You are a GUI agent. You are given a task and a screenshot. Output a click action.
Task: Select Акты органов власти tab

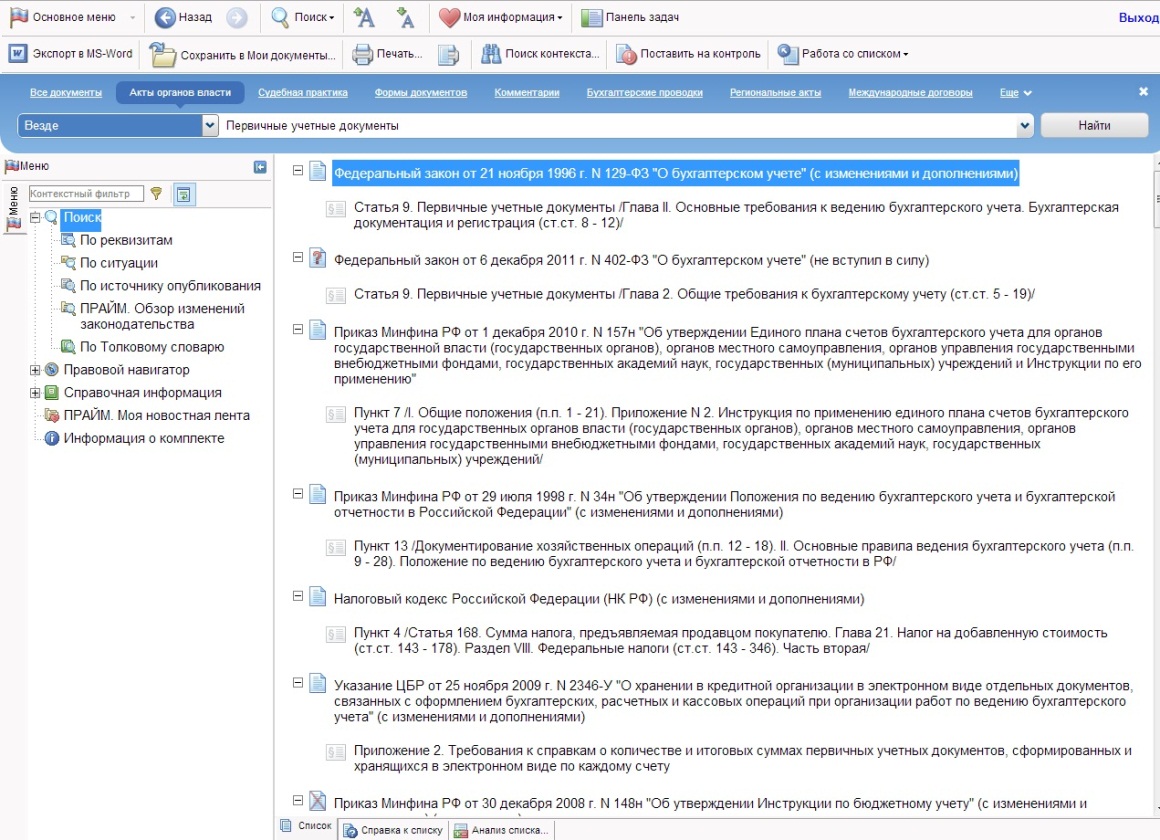point(180,93)
